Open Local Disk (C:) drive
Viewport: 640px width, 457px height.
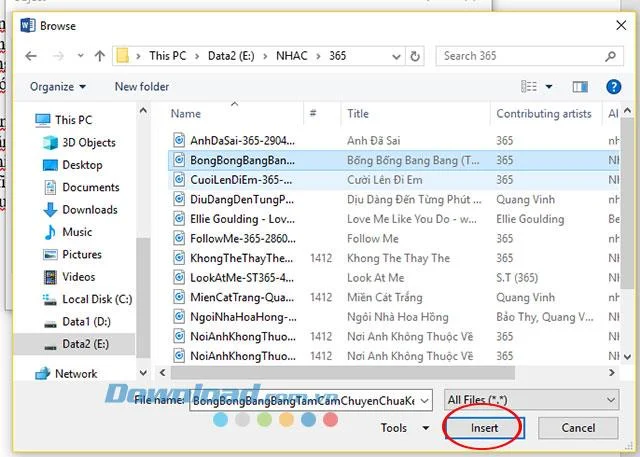click(x=96, y=299)
